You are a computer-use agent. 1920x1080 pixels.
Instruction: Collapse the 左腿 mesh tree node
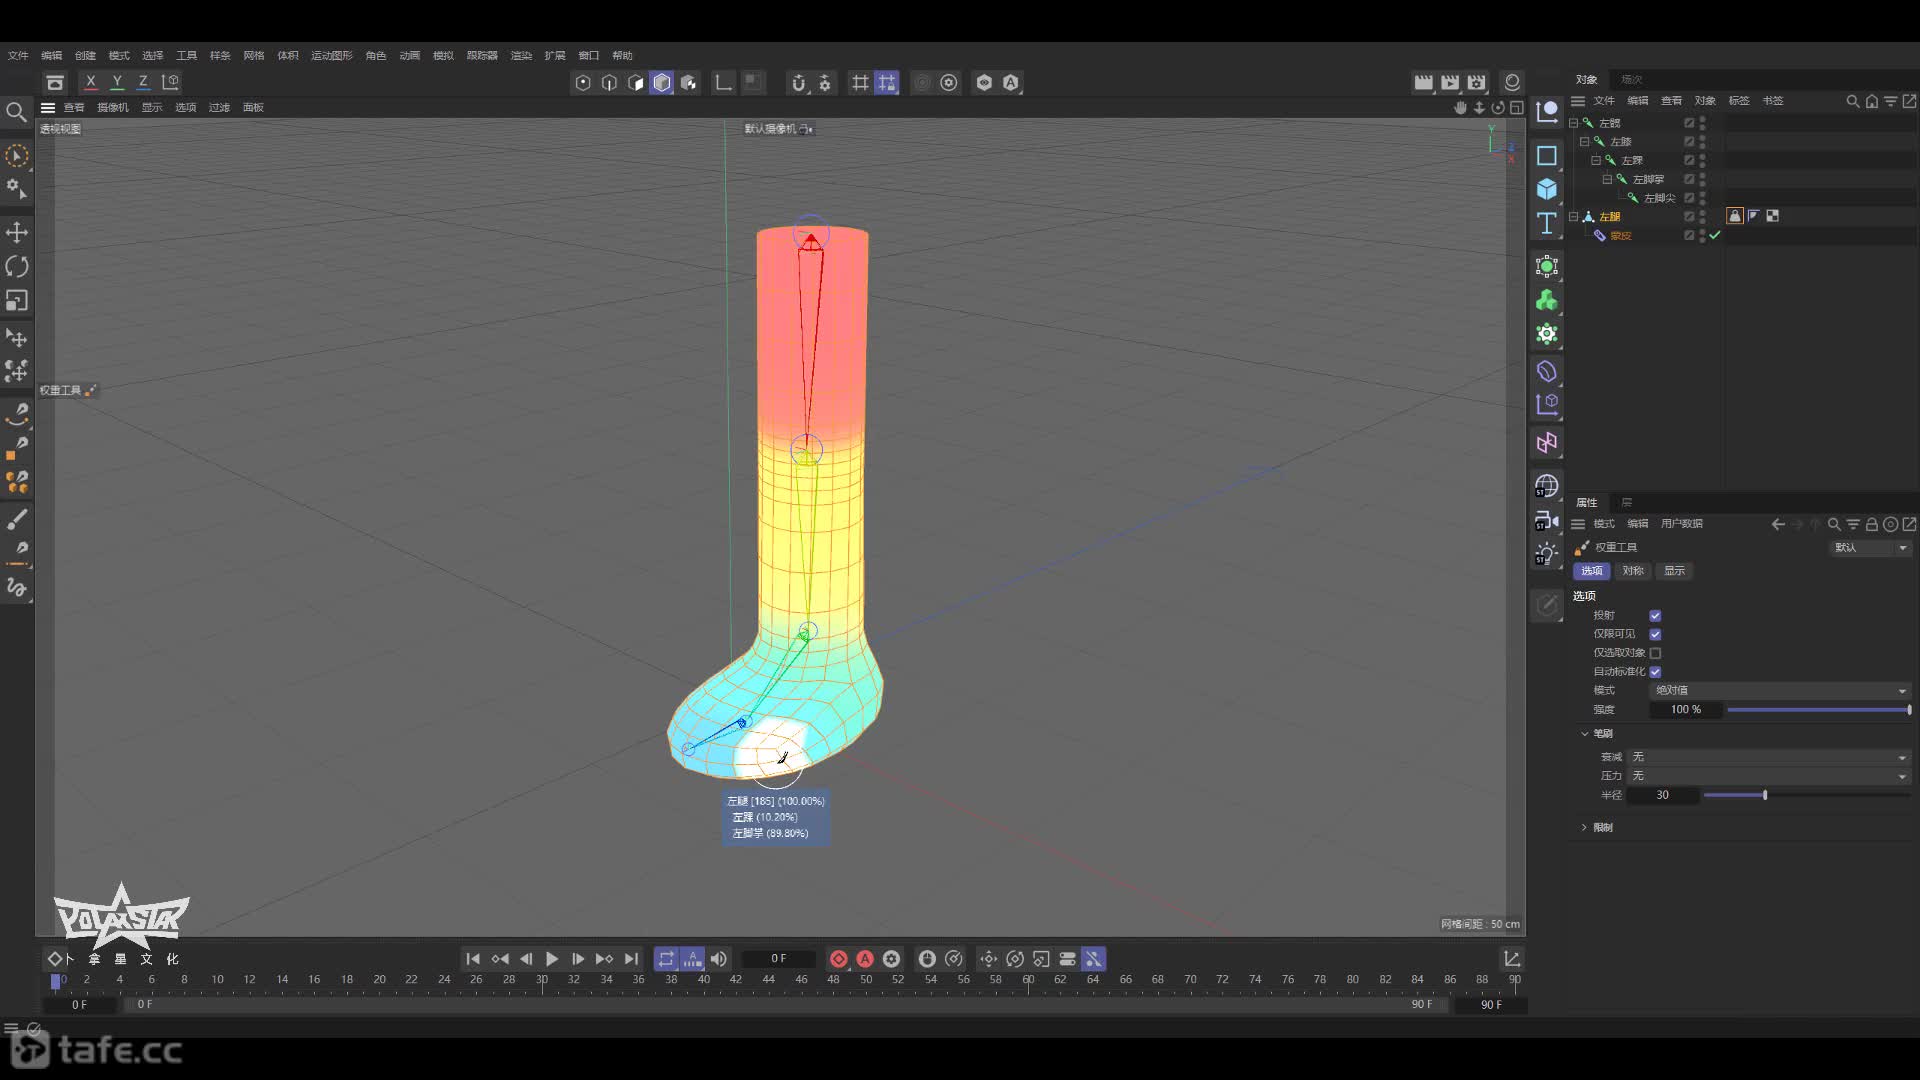tap(1573, 217)
